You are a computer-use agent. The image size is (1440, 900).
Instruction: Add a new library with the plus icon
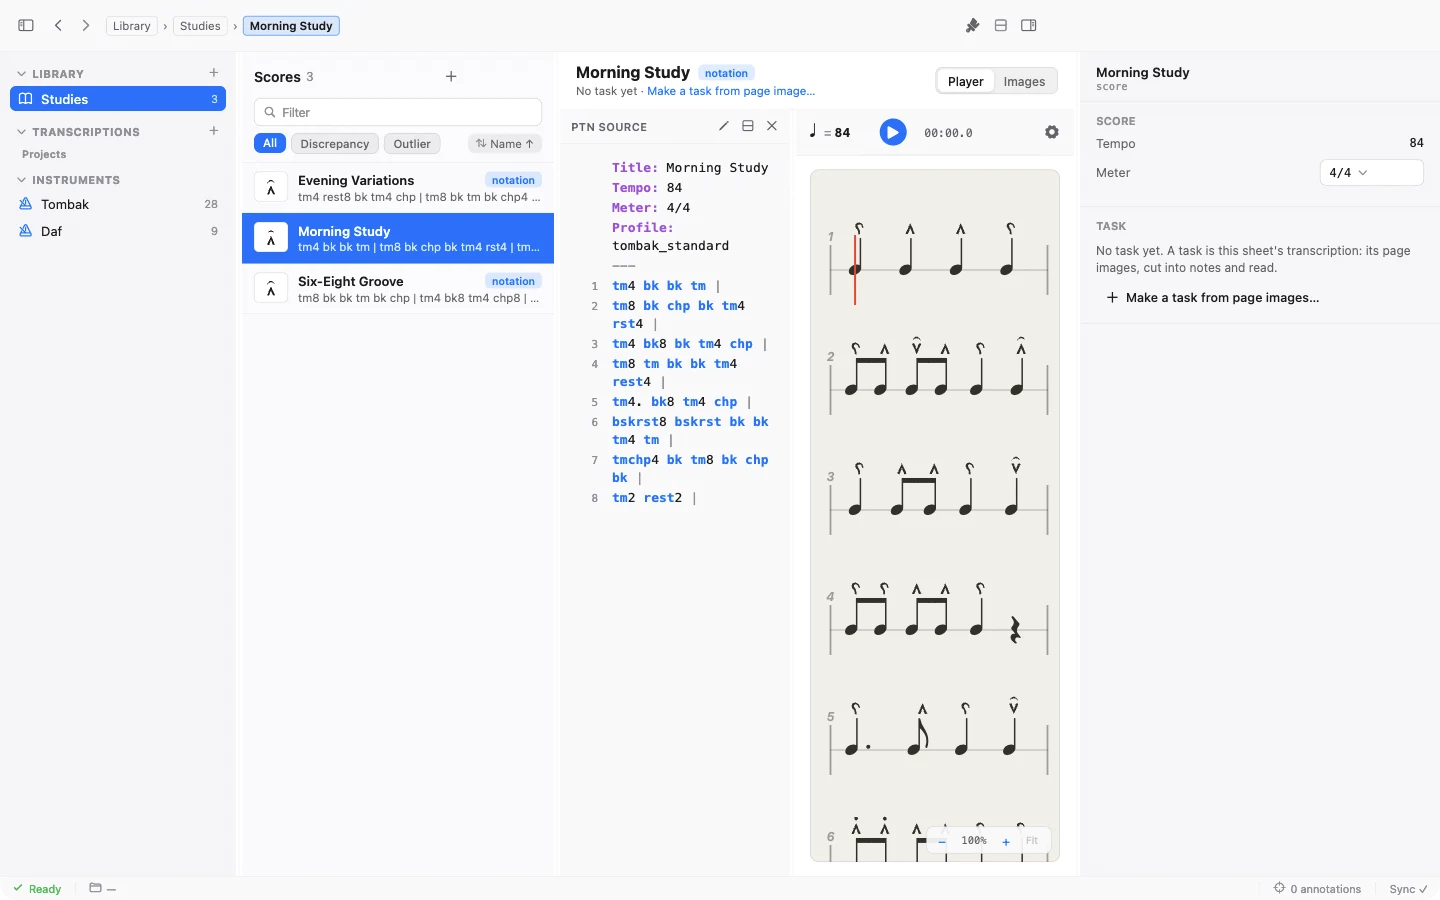point(214,73)
